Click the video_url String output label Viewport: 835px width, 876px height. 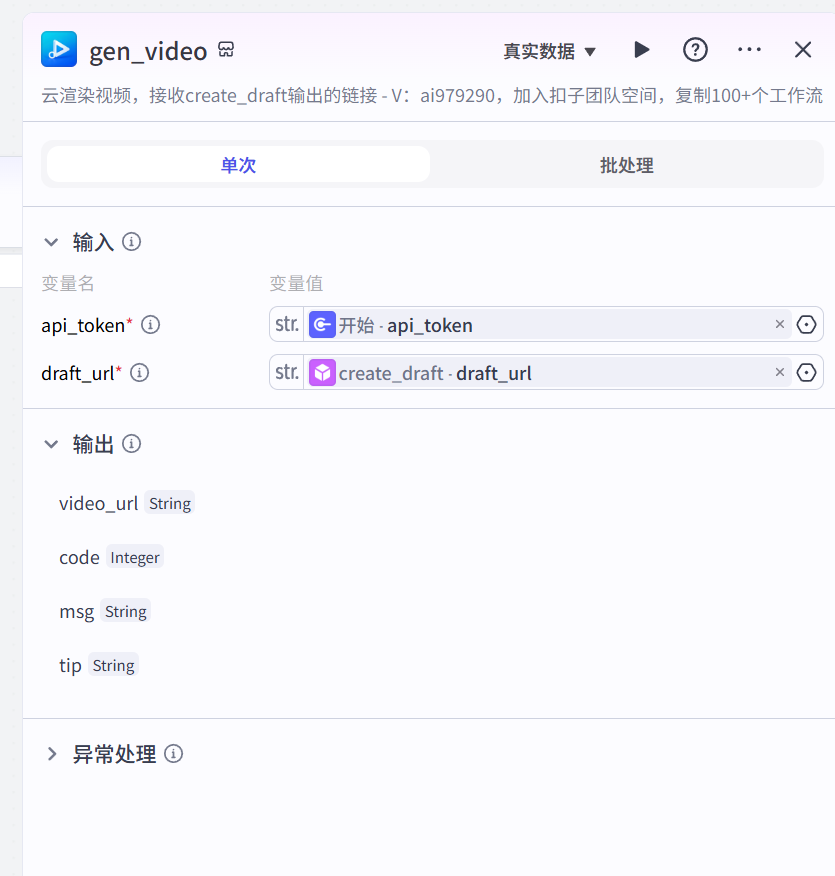coord(168,503)
